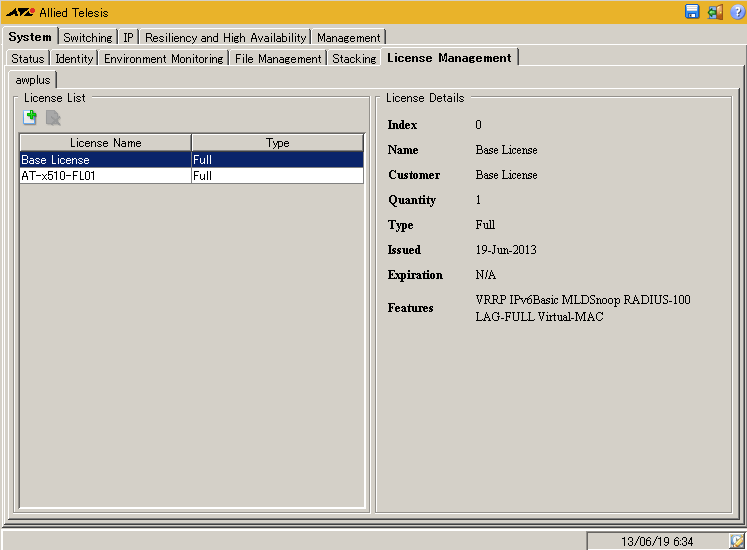Click the greyed delete license icon

click(53, 117)
